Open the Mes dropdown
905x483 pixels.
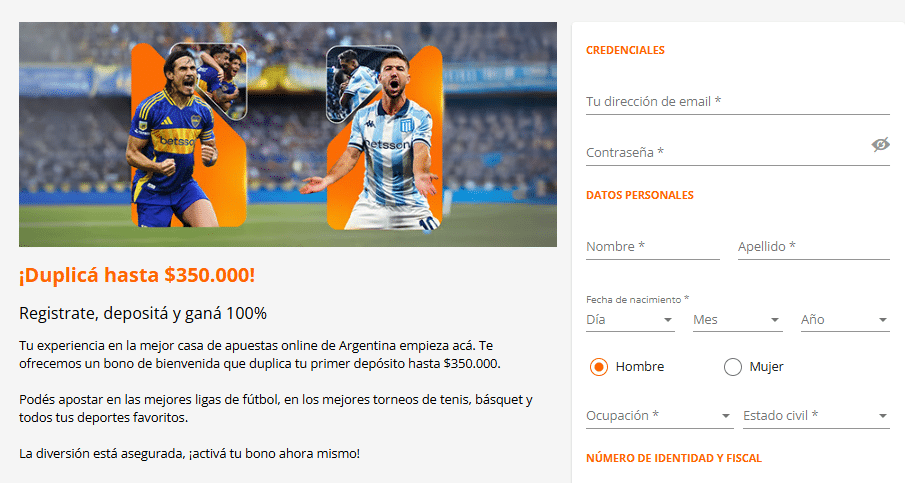coord(738,320)
